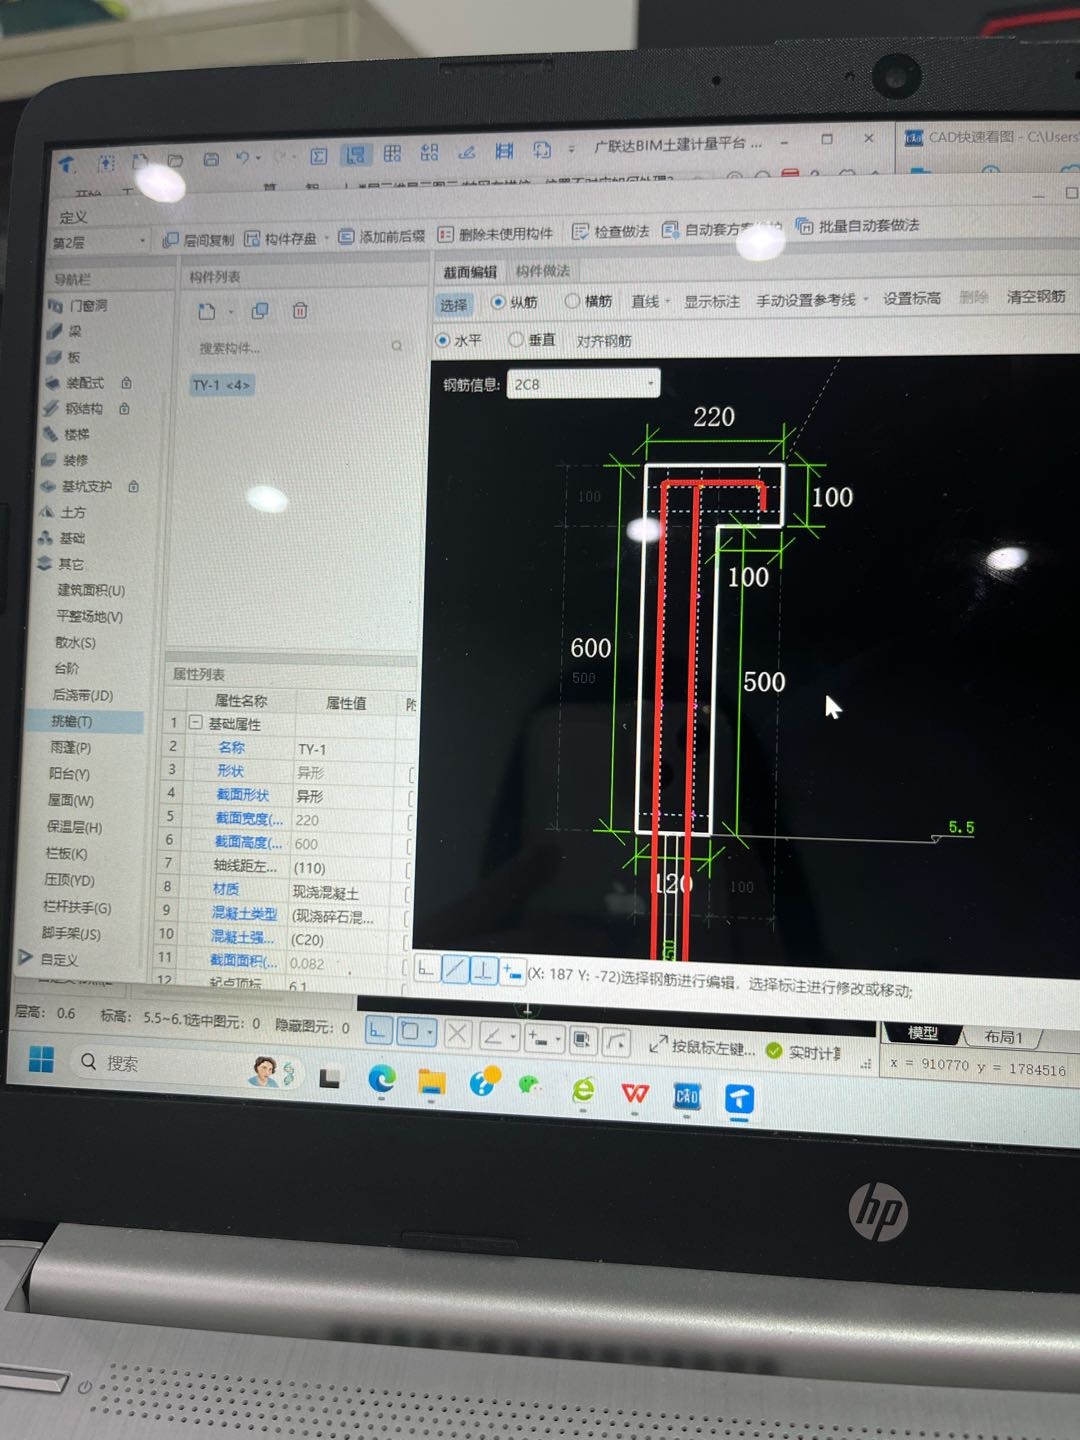Click the perpendicular snap icon below canvas
The image size is (1080, 1440).
coord(484,969)
